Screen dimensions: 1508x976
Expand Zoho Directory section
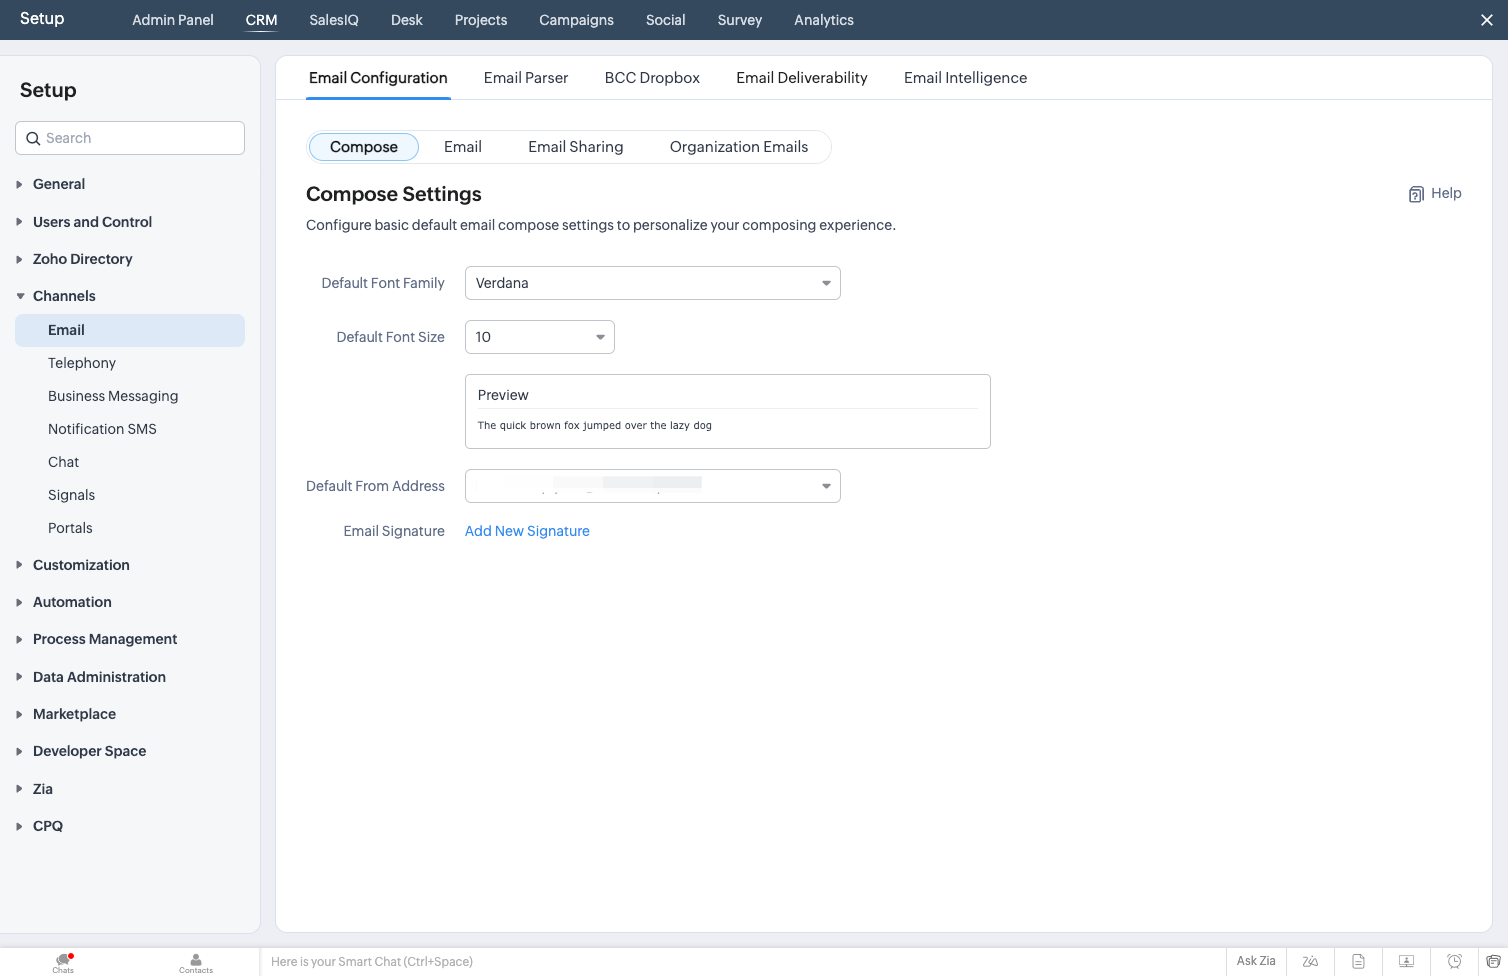(x=82, y=259)
